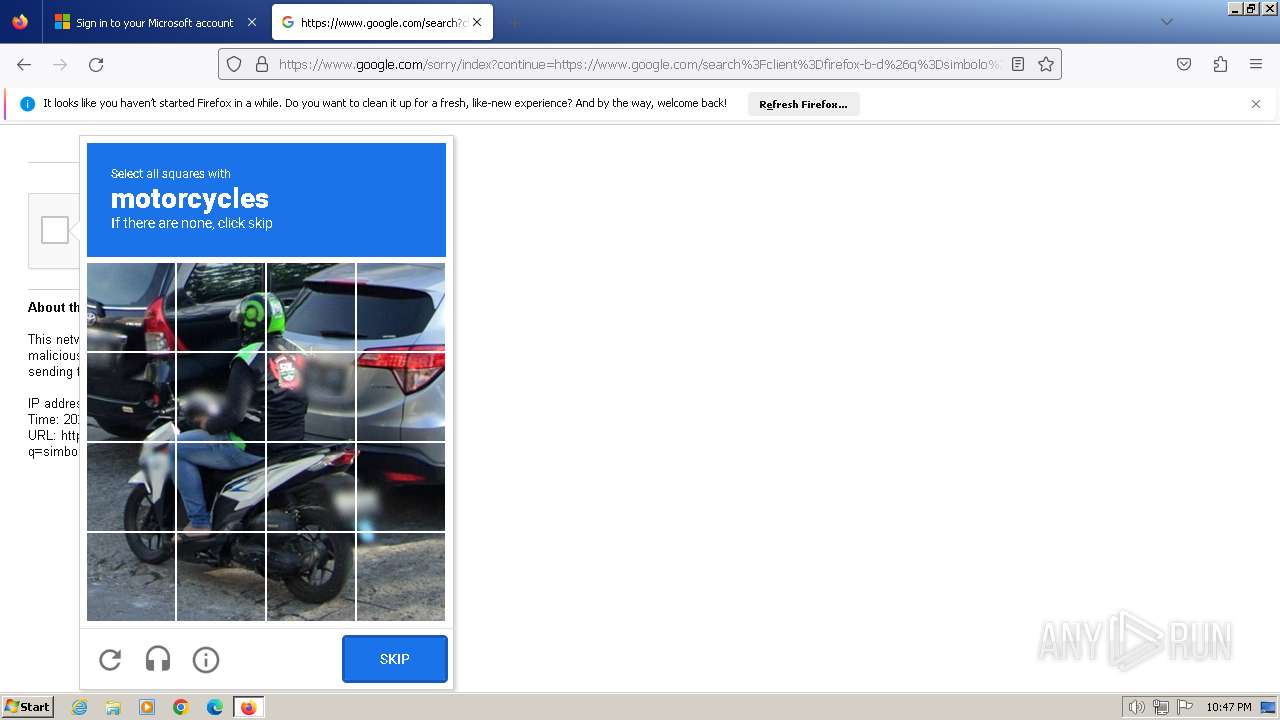Activate Firefox taskbar button
This screenshot has width=1280, height=720.
coord(248,707)
